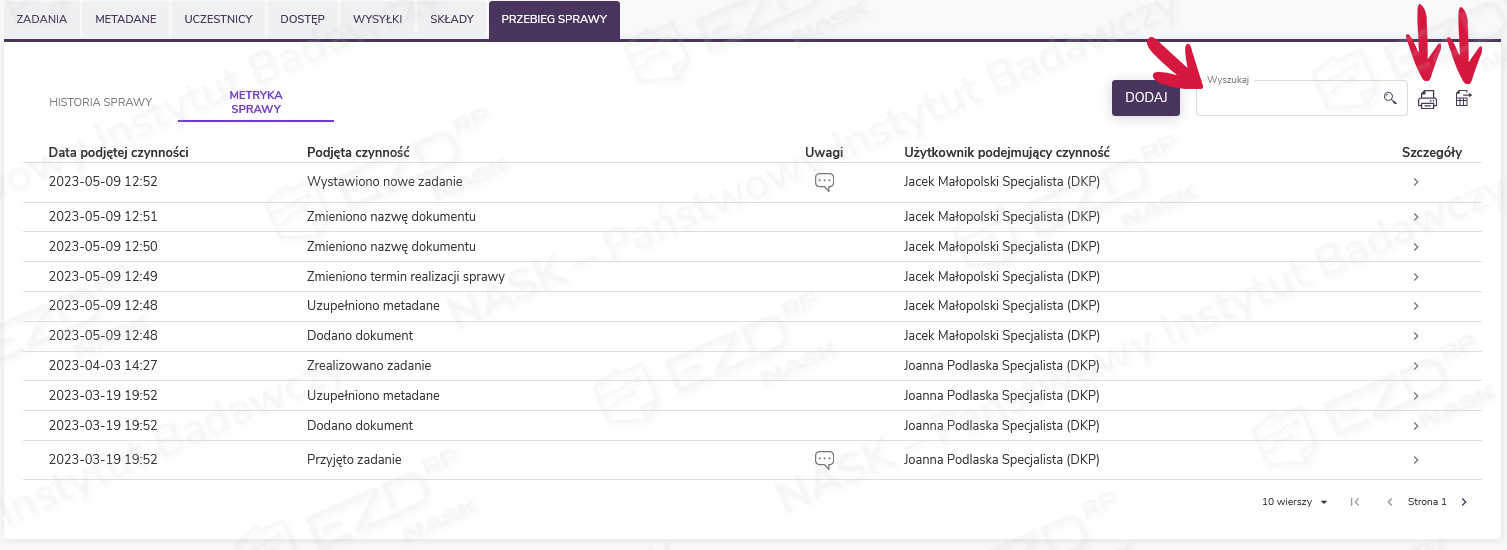
Task: Select the HISTORIA SPRAWY sub-tab
Action: 100,102
